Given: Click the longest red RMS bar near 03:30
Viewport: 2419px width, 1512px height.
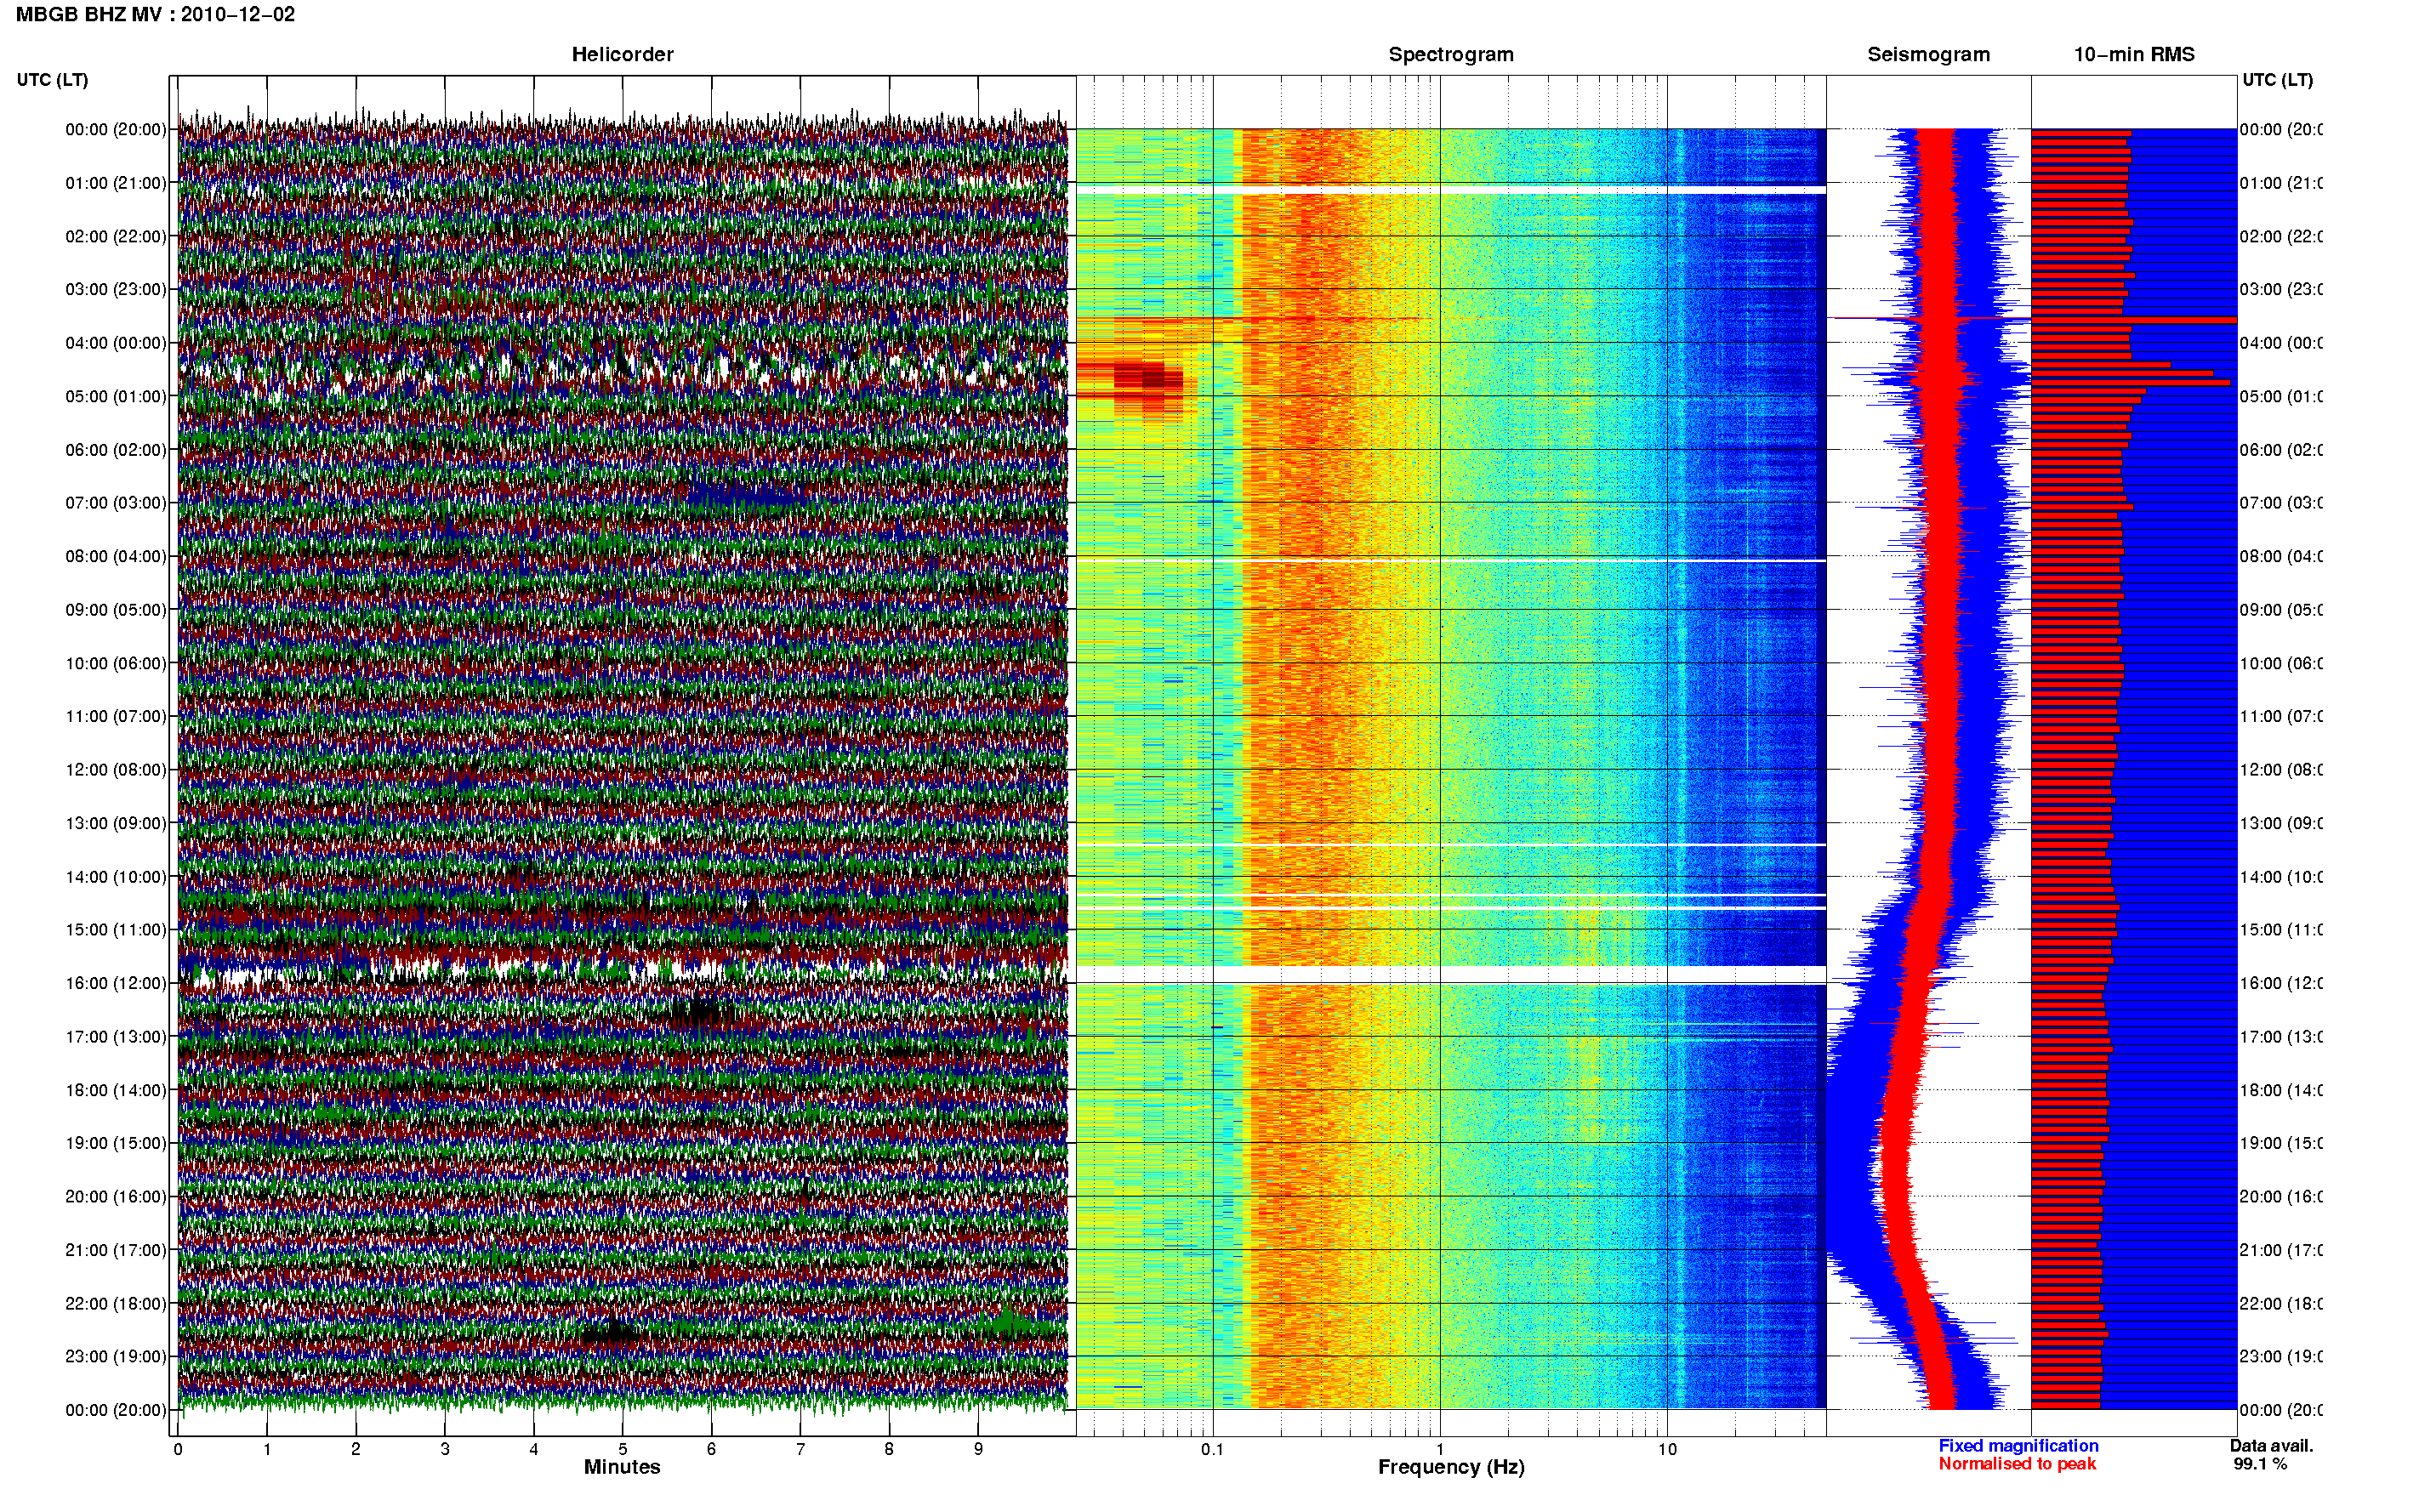Looking at the screenshot, I should coord(2134,320).
